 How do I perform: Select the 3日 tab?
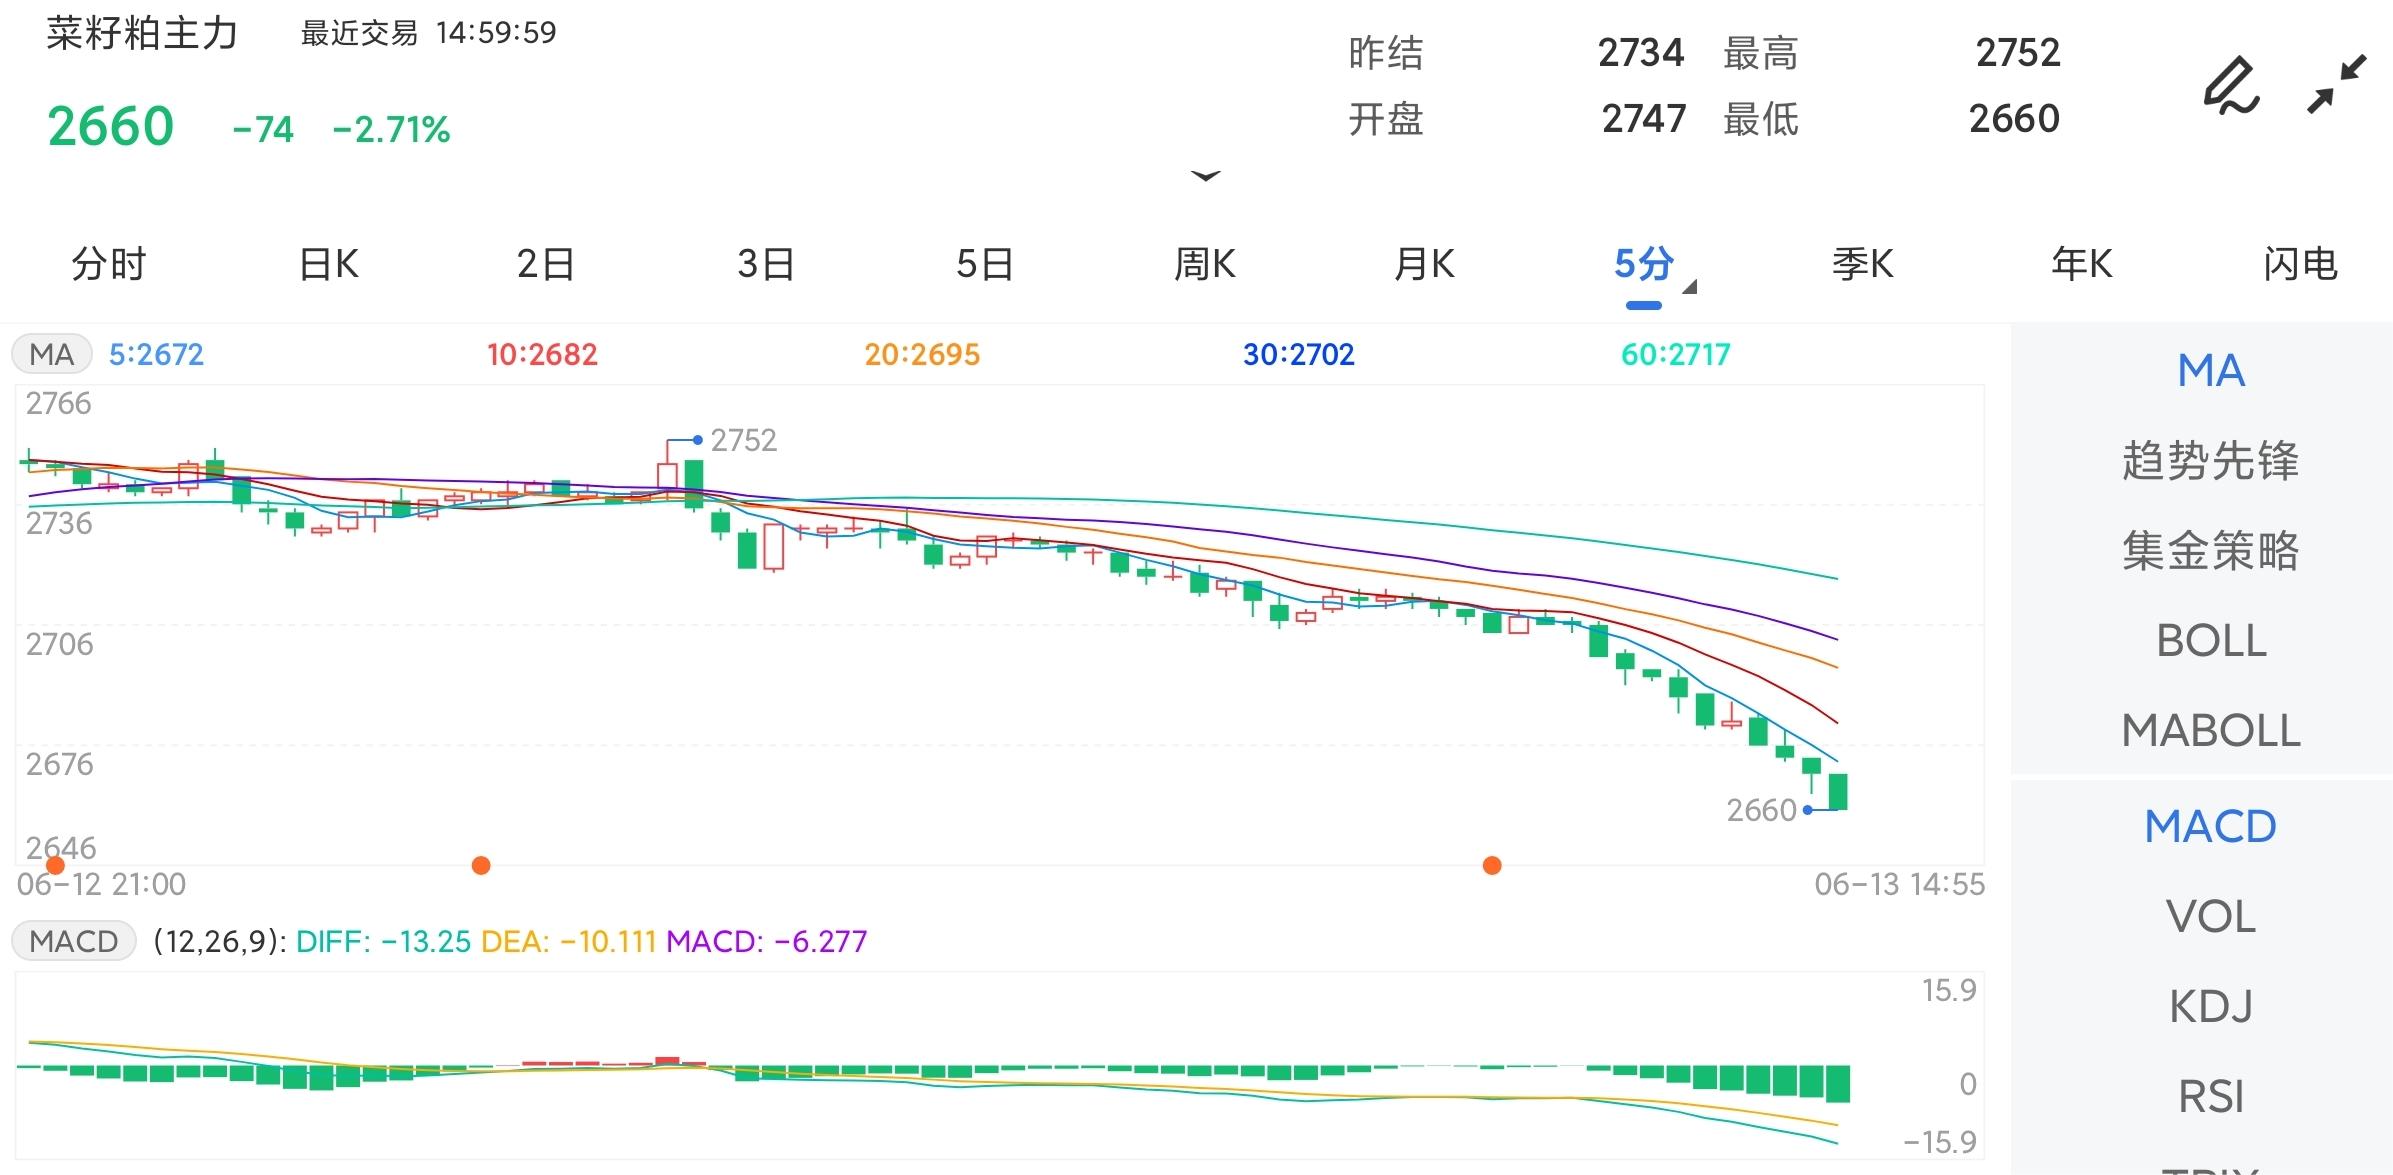coord(766,265)
